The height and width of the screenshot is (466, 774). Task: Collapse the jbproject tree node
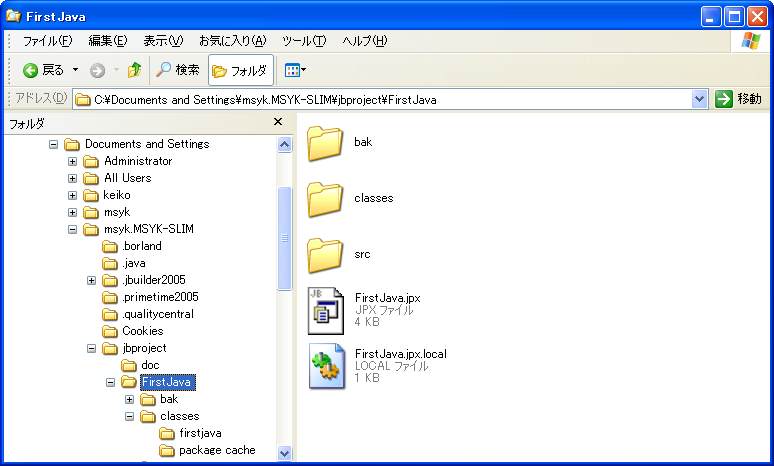[x=92, y=348]
